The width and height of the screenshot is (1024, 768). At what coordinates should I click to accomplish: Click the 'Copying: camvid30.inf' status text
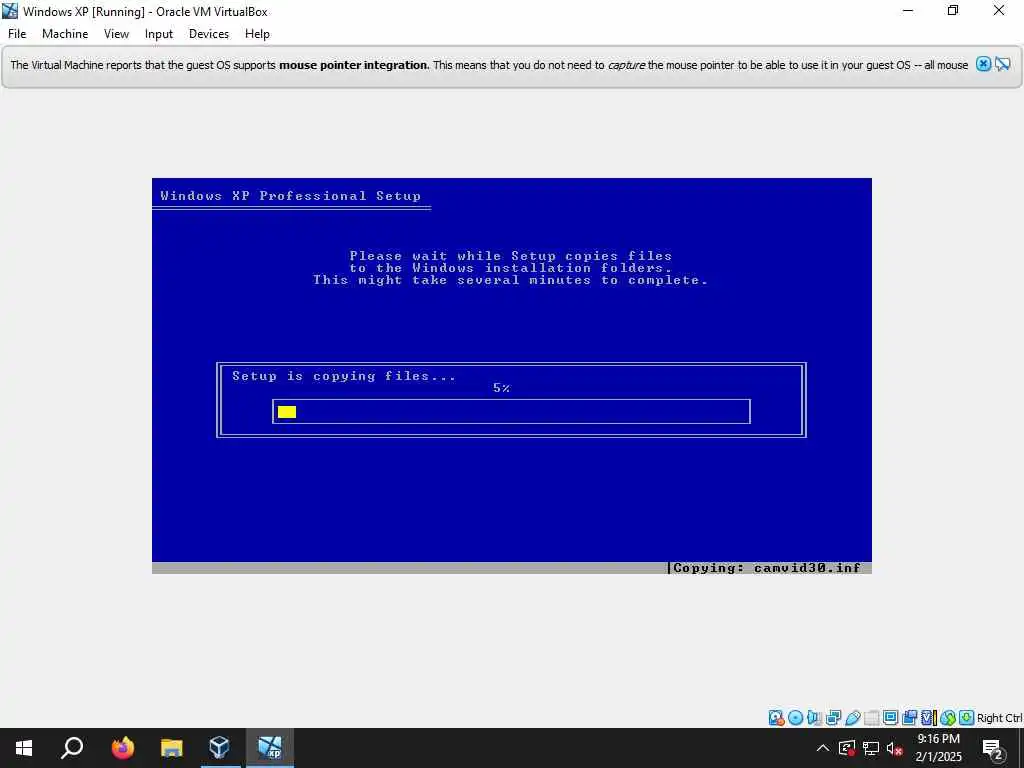coord(767,568)
